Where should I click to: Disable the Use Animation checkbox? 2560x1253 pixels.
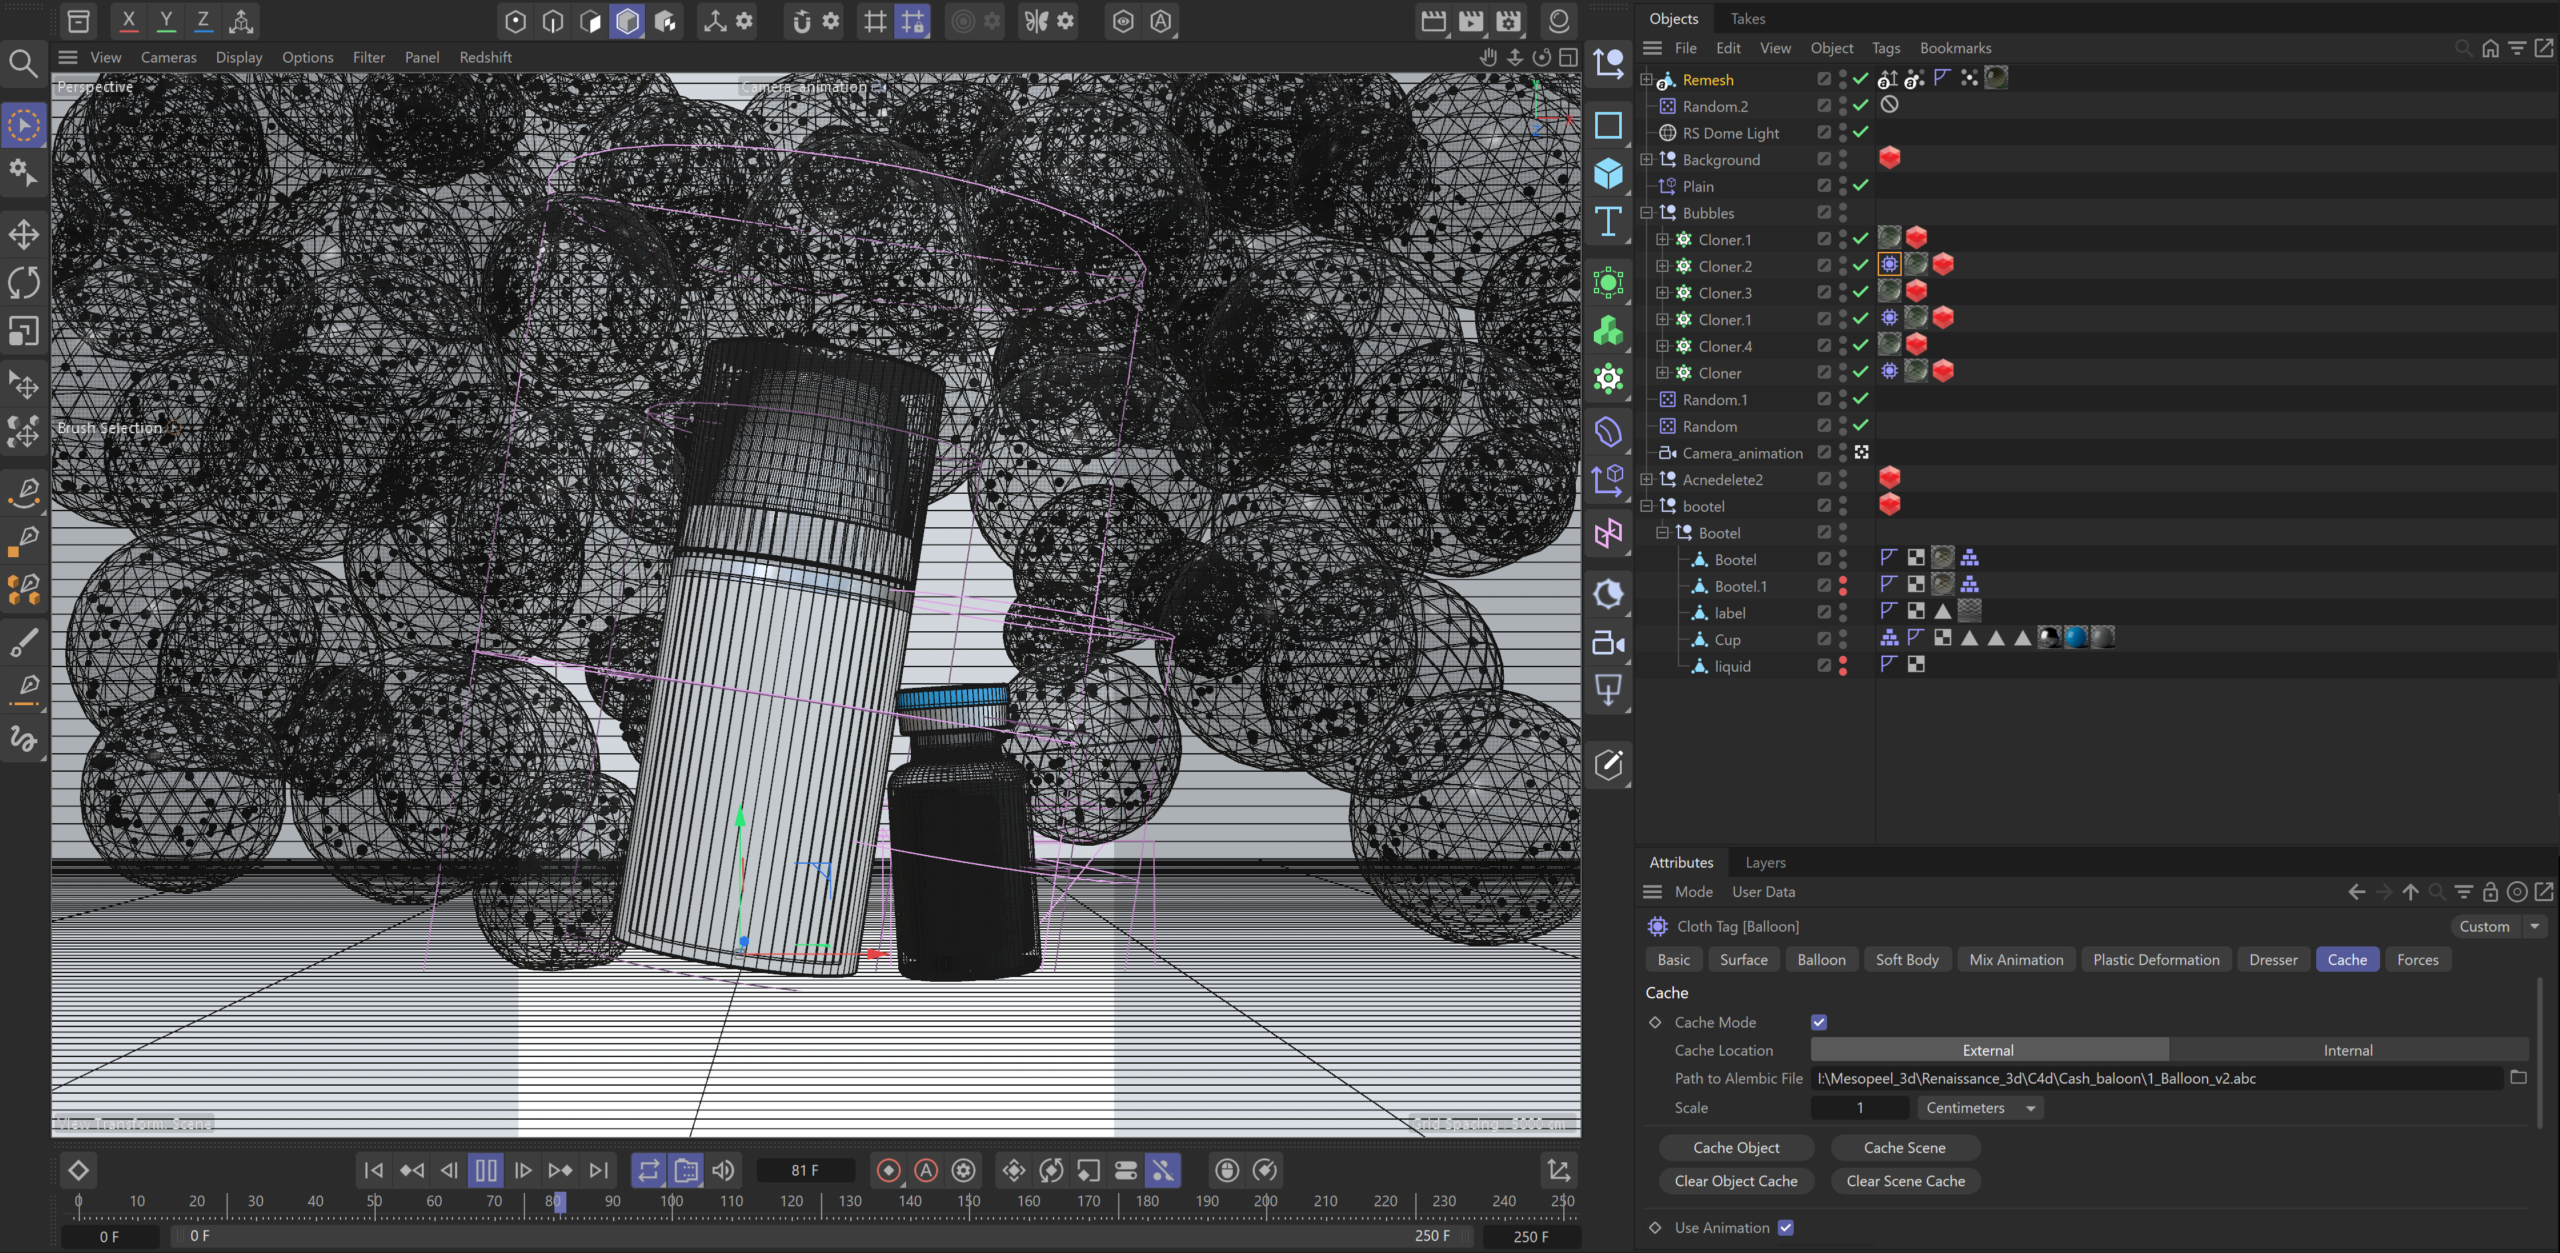(1786, 1227)
